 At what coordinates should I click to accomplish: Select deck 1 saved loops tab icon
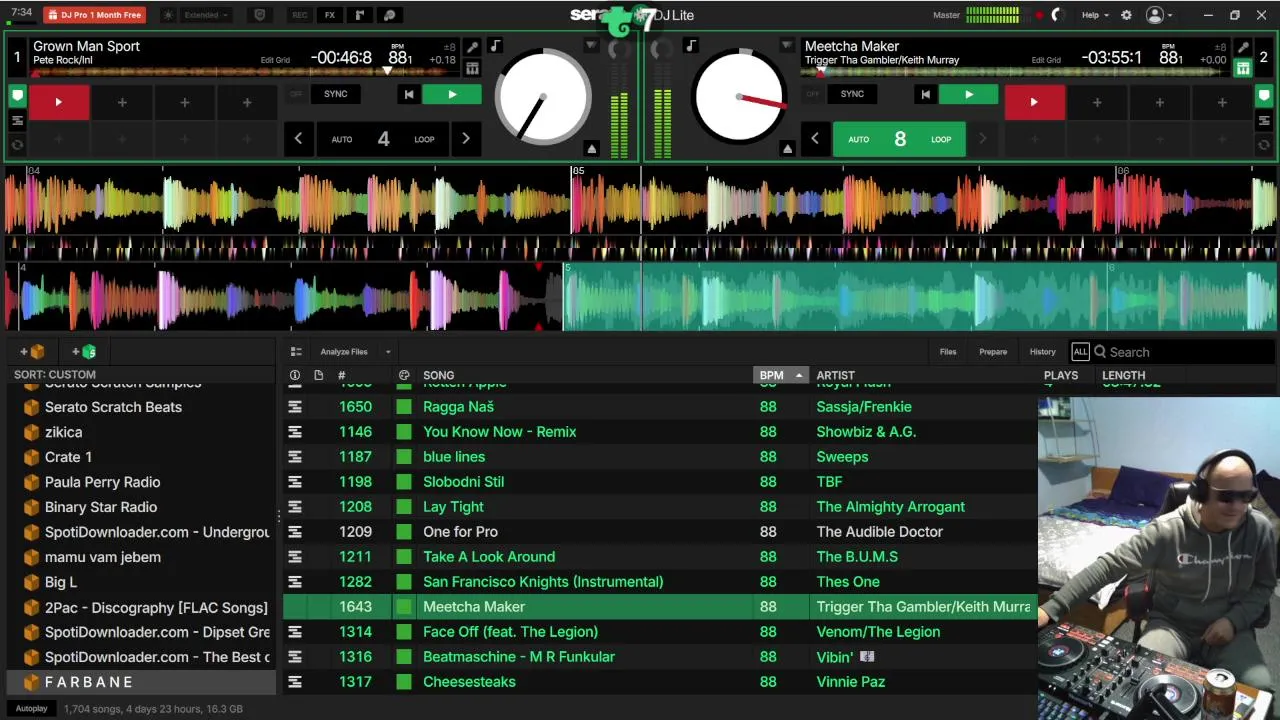click(x=17, y=121)
